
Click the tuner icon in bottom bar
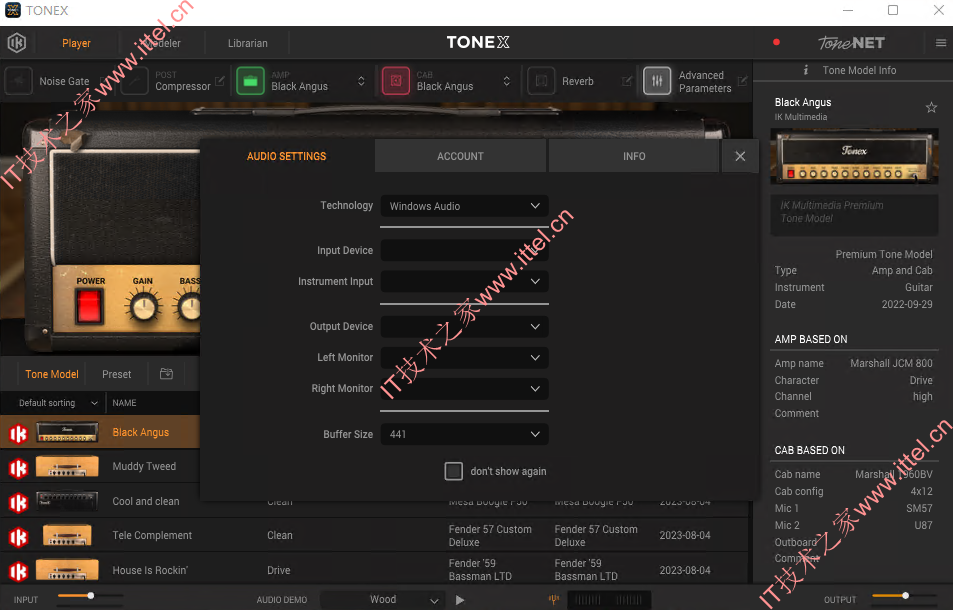[x=554, y=600]
